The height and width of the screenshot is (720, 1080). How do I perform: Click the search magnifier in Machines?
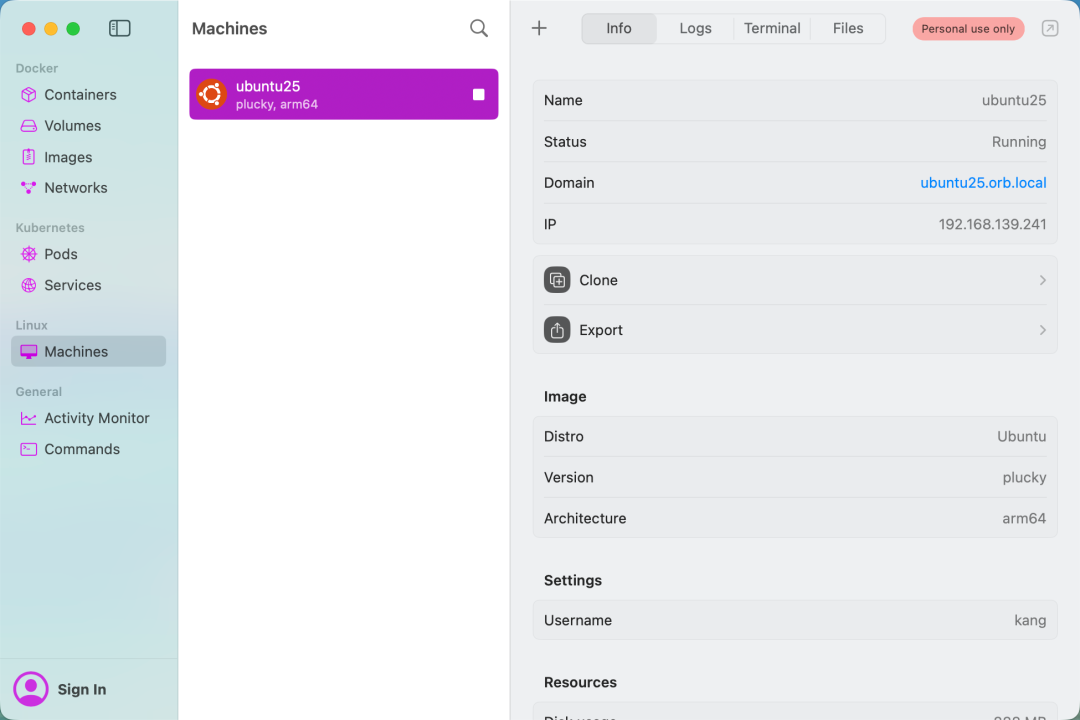pos(479,29)
